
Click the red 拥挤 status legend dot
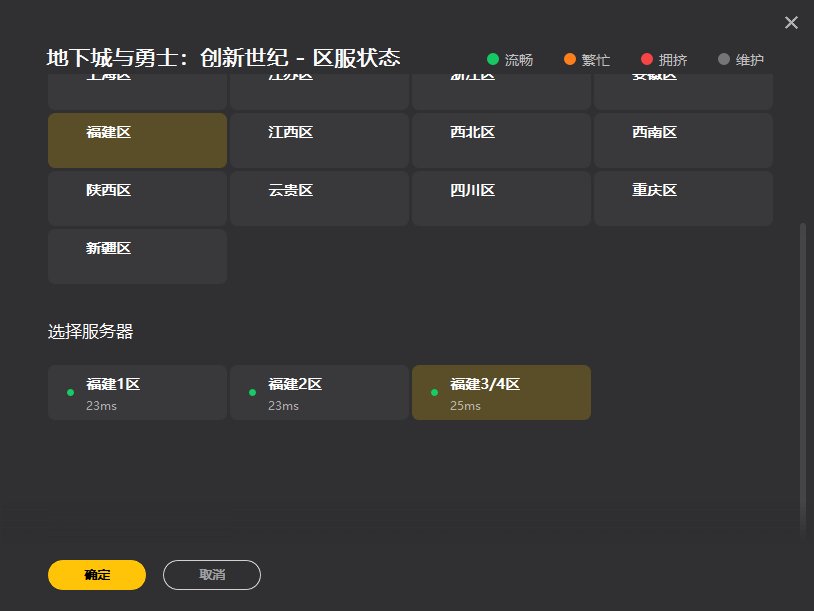pyautogui.click(x=646, y=59)
